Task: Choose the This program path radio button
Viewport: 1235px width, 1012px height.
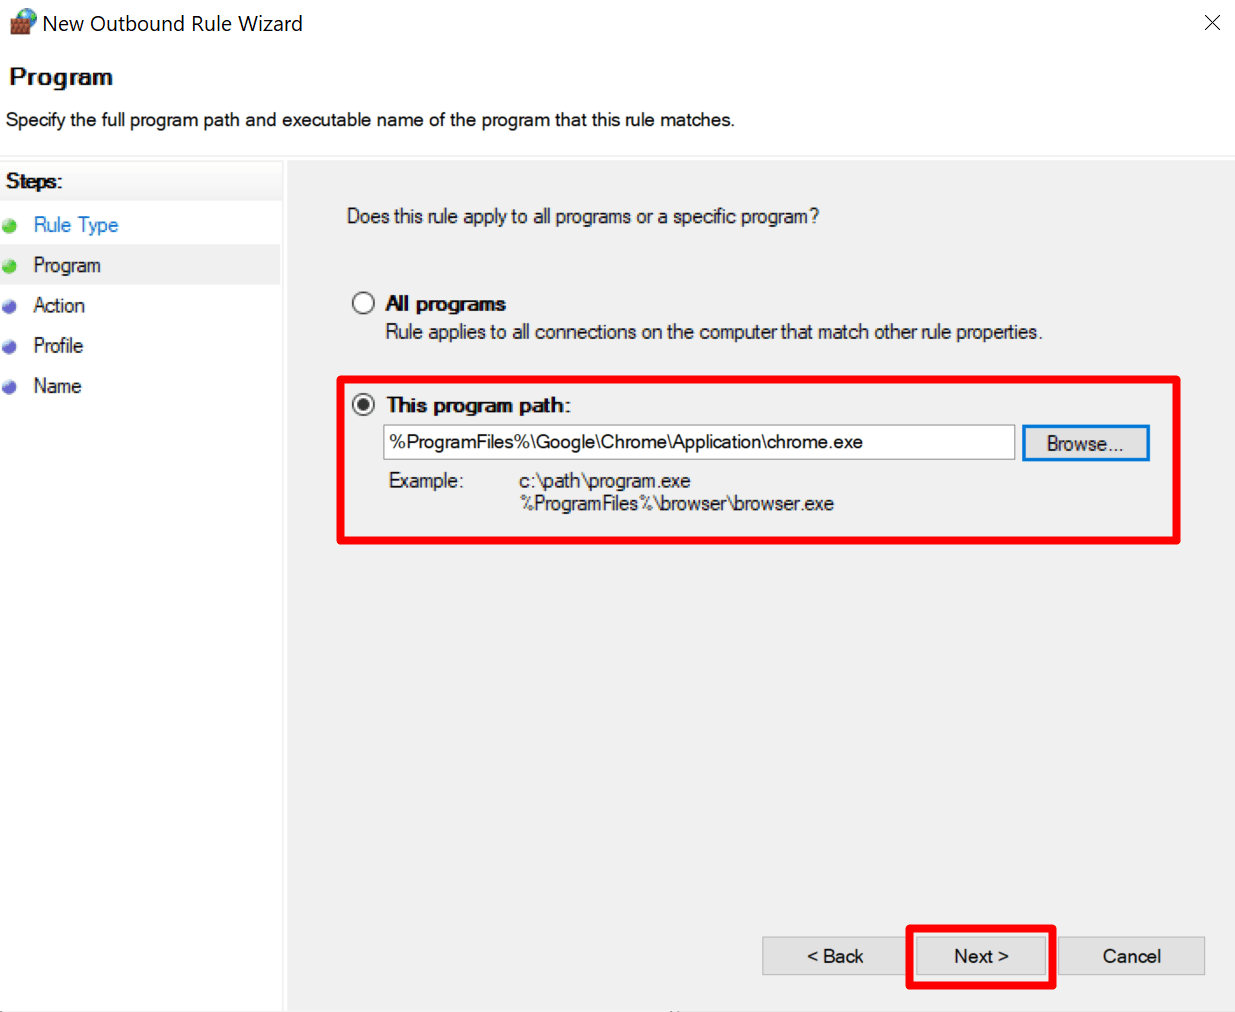Action: (x=363, y=405)
